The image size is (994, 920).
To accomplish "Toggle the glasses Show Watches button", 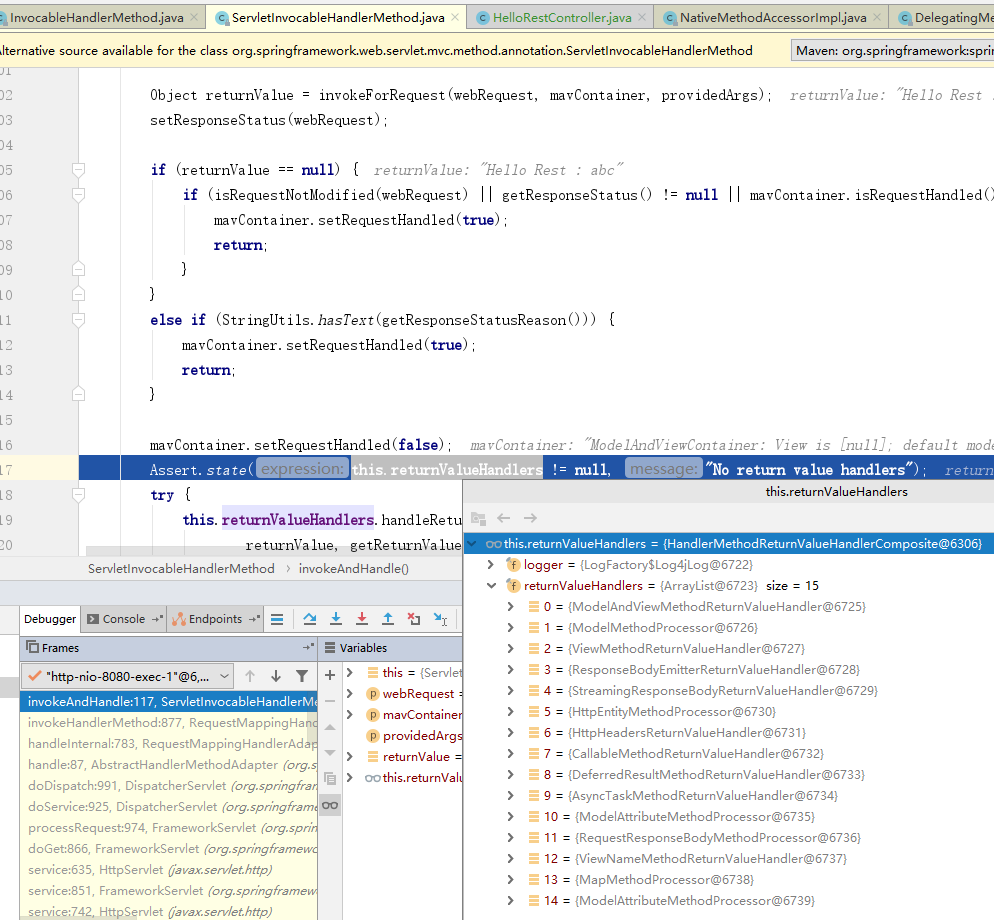I will [330, 805].
